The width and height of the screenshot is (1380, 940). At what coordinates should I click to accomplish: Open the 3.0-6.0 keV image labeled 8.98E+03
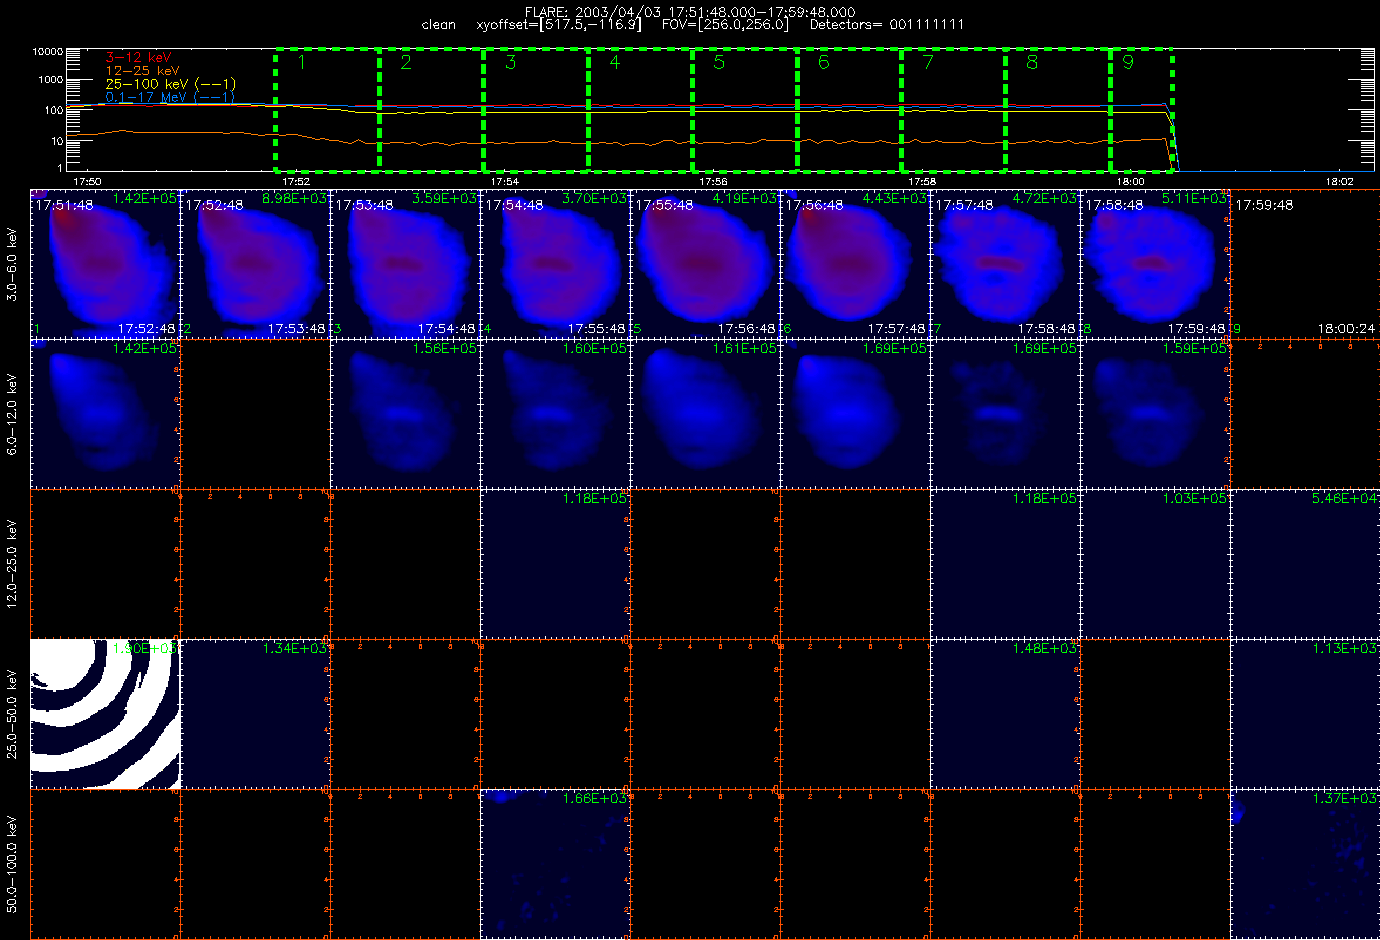[x=256, y=264]
